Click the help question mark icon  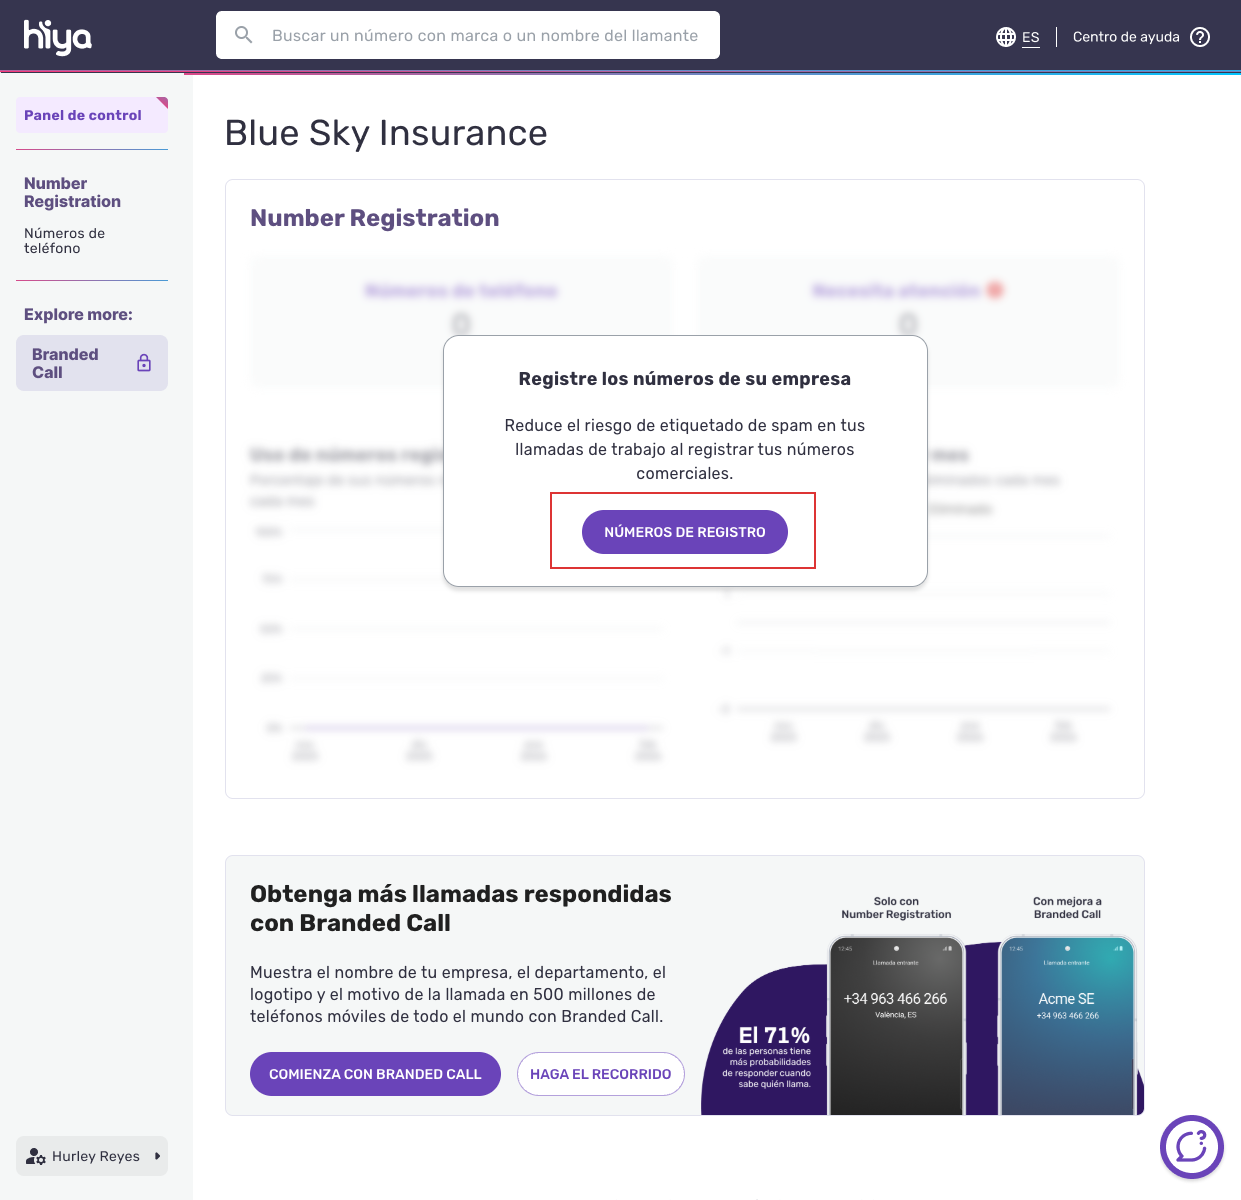tap(1200, 37)
